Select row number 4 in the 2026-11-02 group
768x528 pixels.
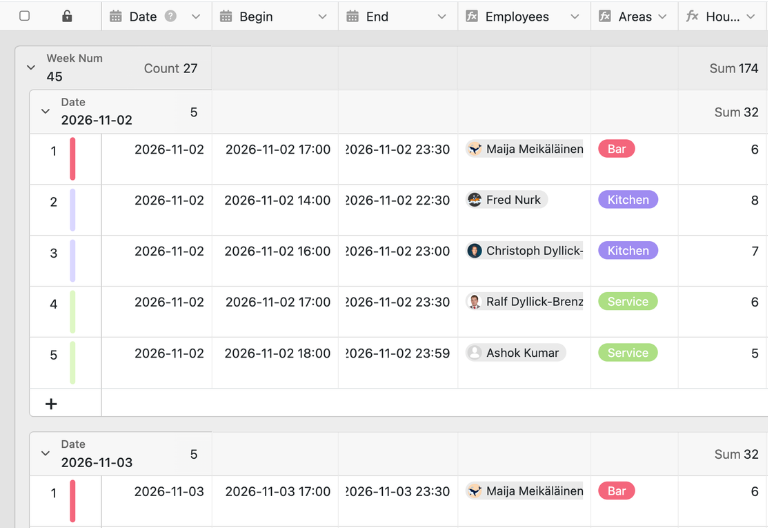pos(53,304)
